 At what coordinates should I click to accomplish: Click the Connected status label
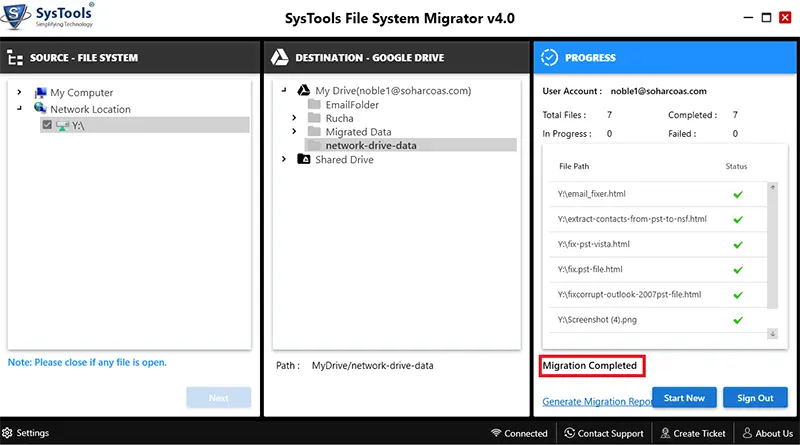(526, 433)
